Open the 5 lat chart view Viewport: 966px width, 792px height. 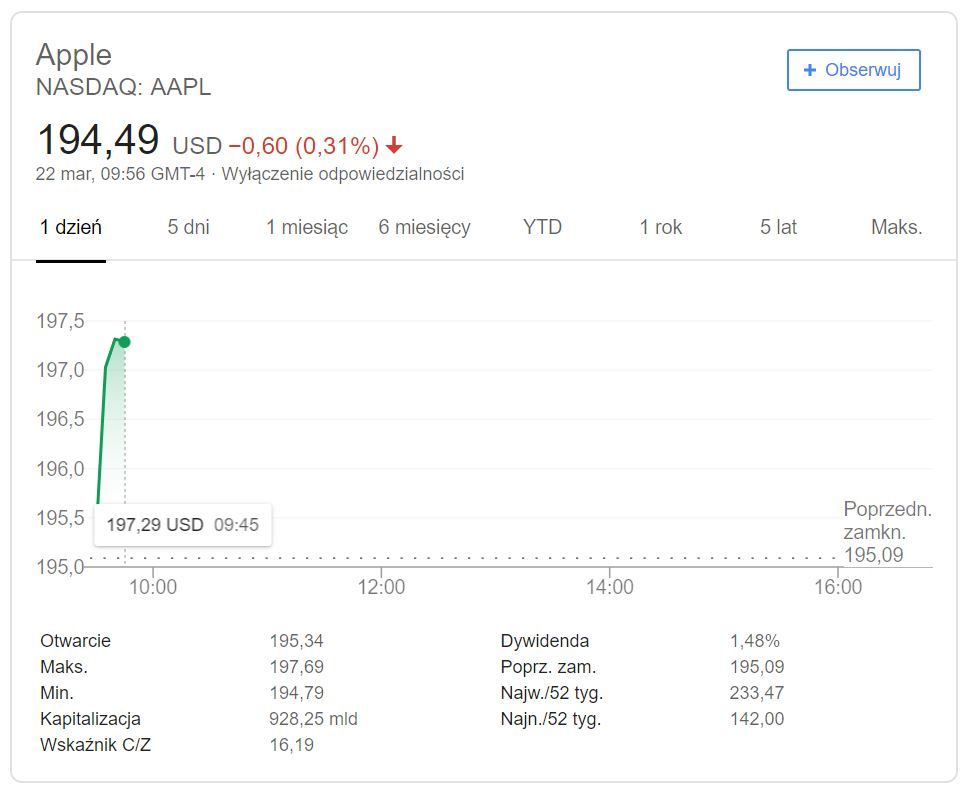coord(778,227)
